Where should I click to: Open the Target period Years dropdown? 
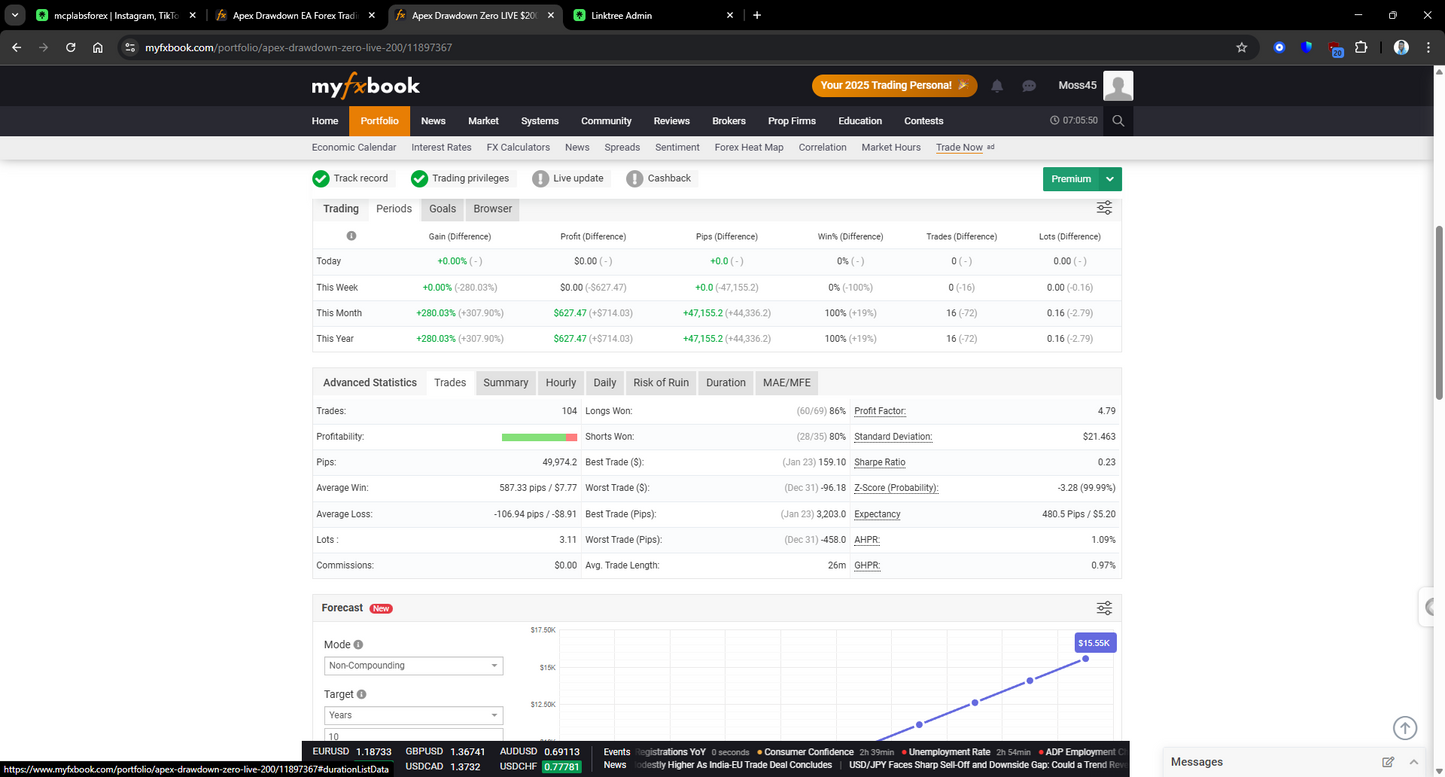pyautogui.click(x=413, y=715)
